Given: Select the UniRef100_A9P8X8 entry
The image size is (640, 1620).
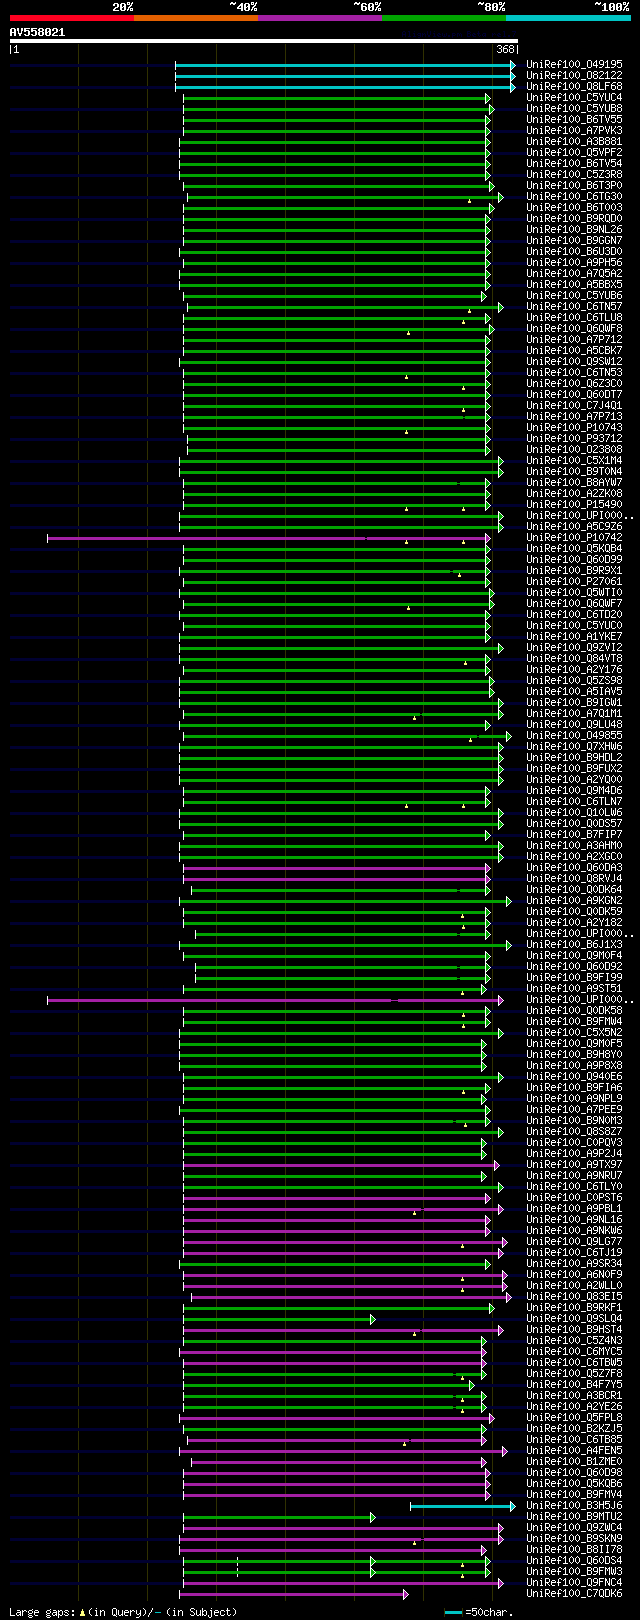Looking at the screenshot, I should point(574,1066).
